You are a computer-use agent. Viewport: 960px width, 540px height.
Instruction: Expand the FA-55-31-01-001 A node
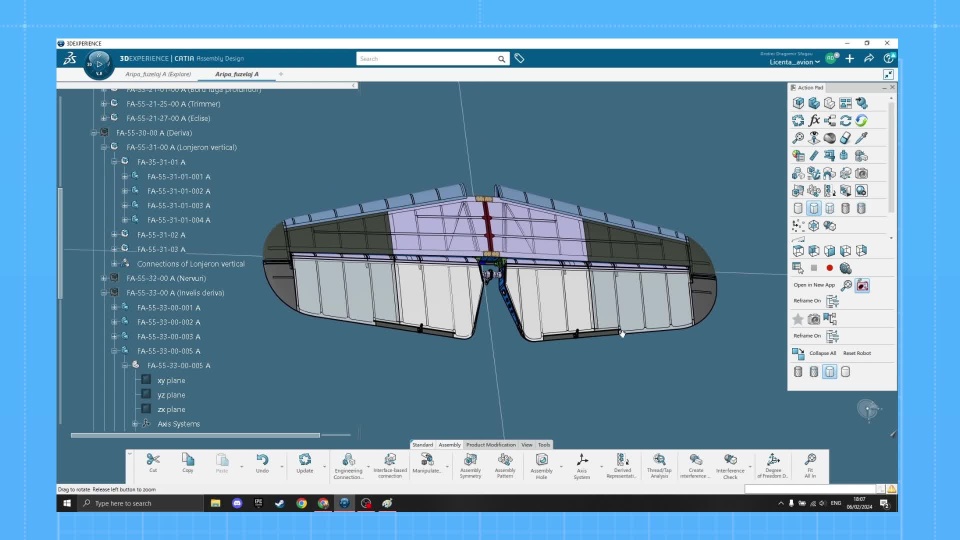tap(125, 176)
